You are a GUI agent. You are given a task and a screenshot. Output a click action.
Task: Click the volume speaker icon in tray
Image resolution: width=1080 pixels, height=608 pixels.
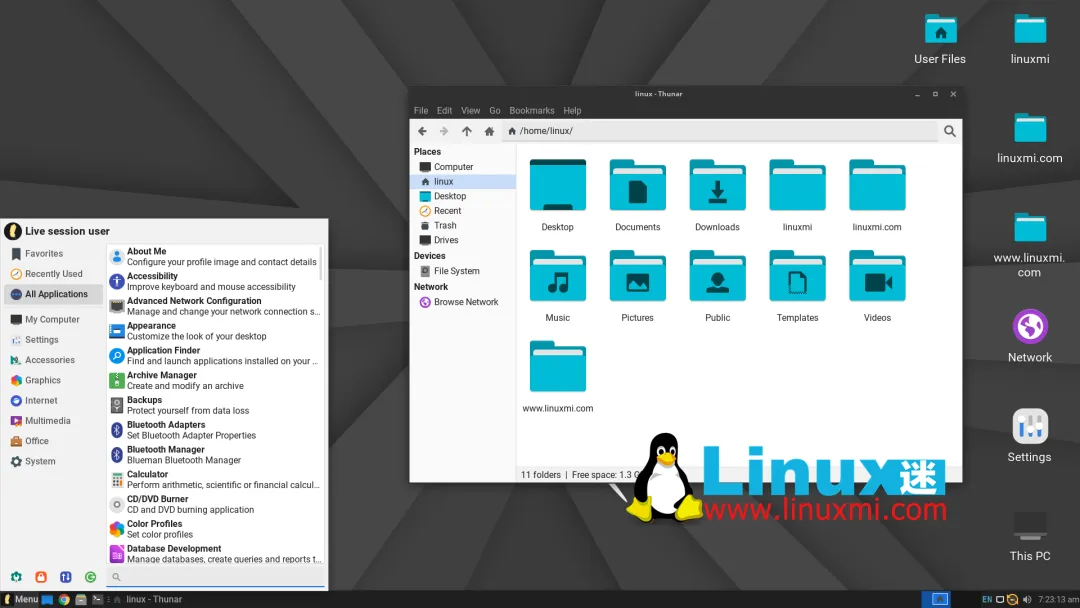(1027, 600)
